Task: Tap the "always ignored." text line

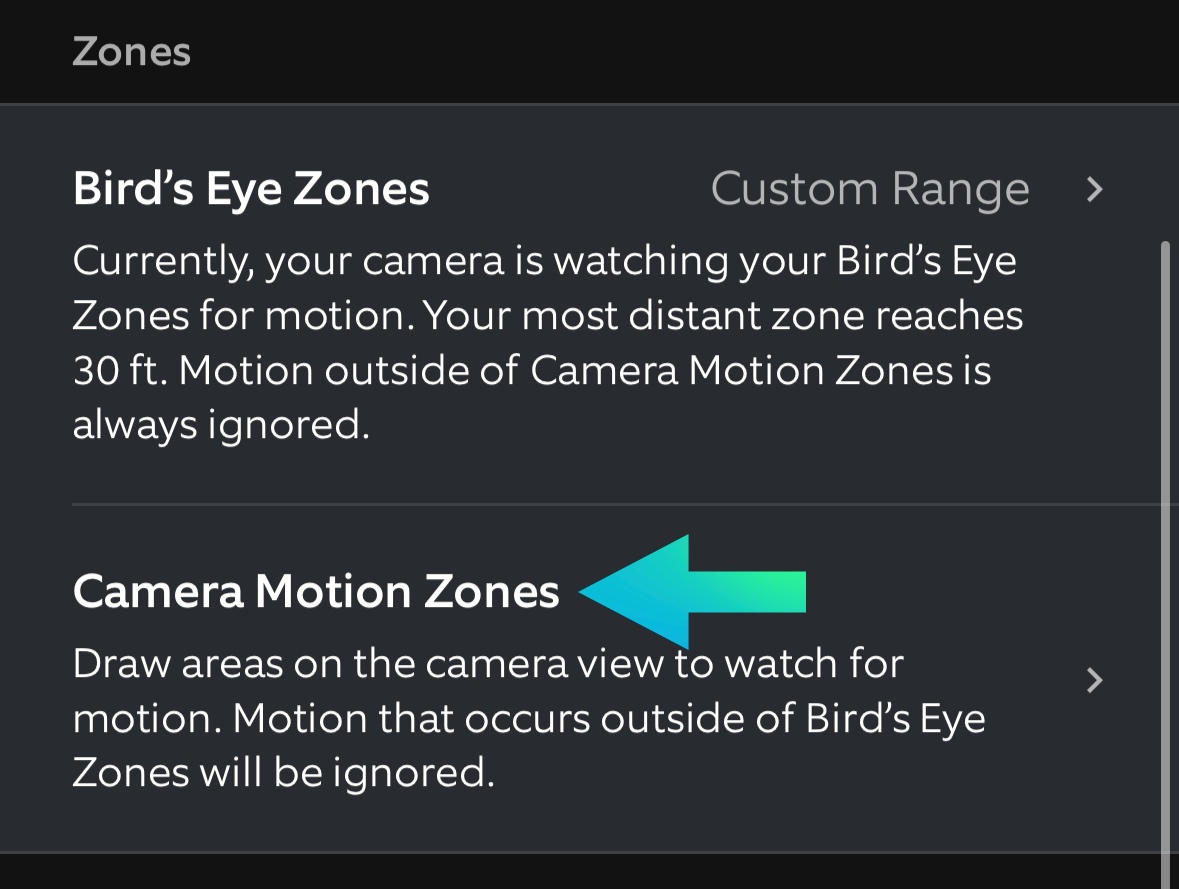Action: coord(221,426)
